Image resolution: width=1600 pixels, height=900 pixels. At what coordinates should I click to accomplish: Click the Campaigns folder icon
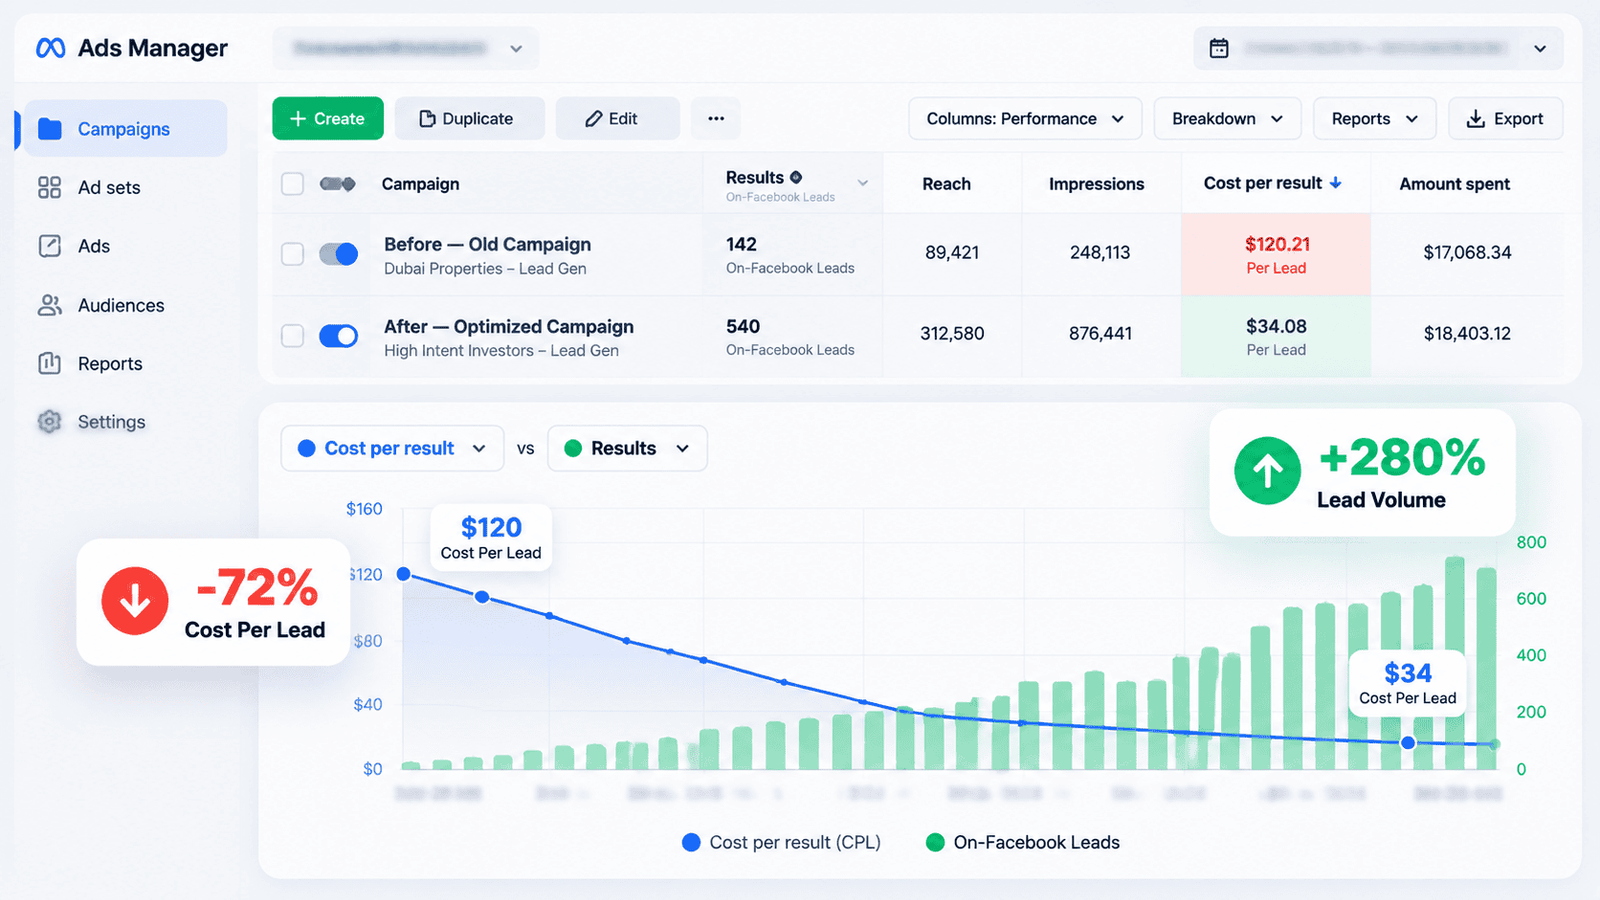[49, 129]
